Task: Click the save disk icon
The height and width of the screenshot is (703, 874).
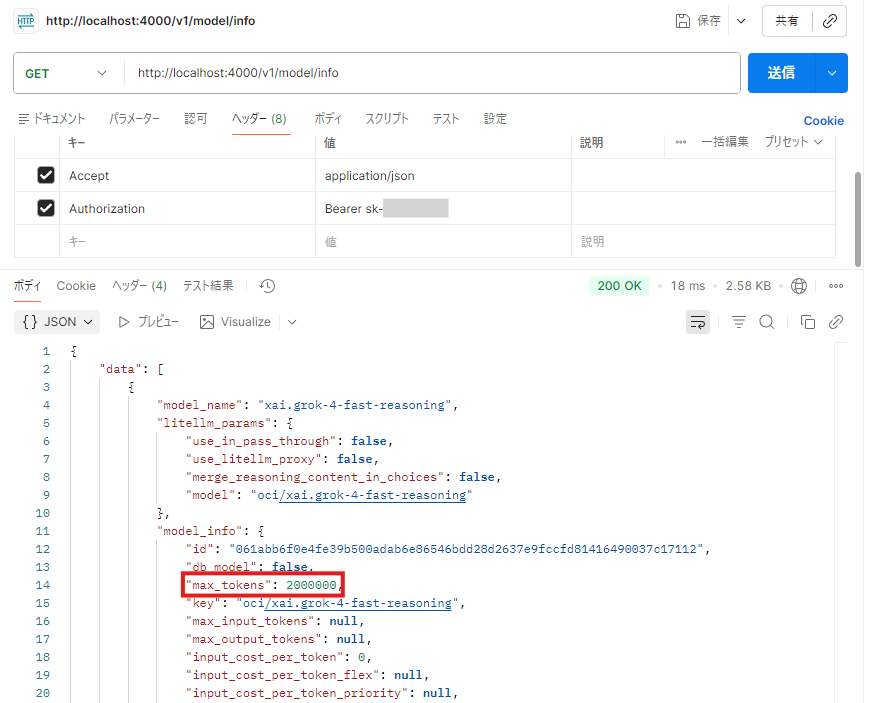Action: click(x=682, y=21)
